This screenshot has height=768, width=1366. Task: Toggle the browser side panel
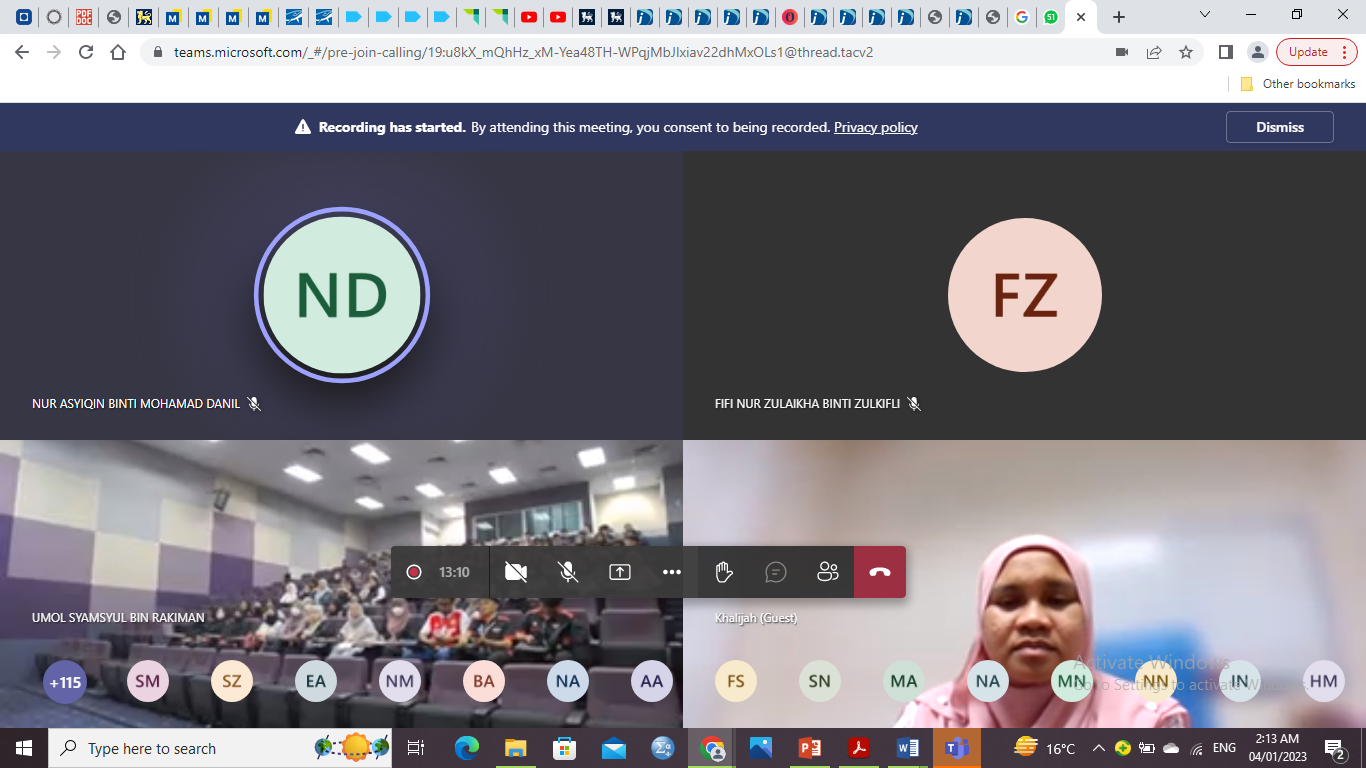[1226, 52]
